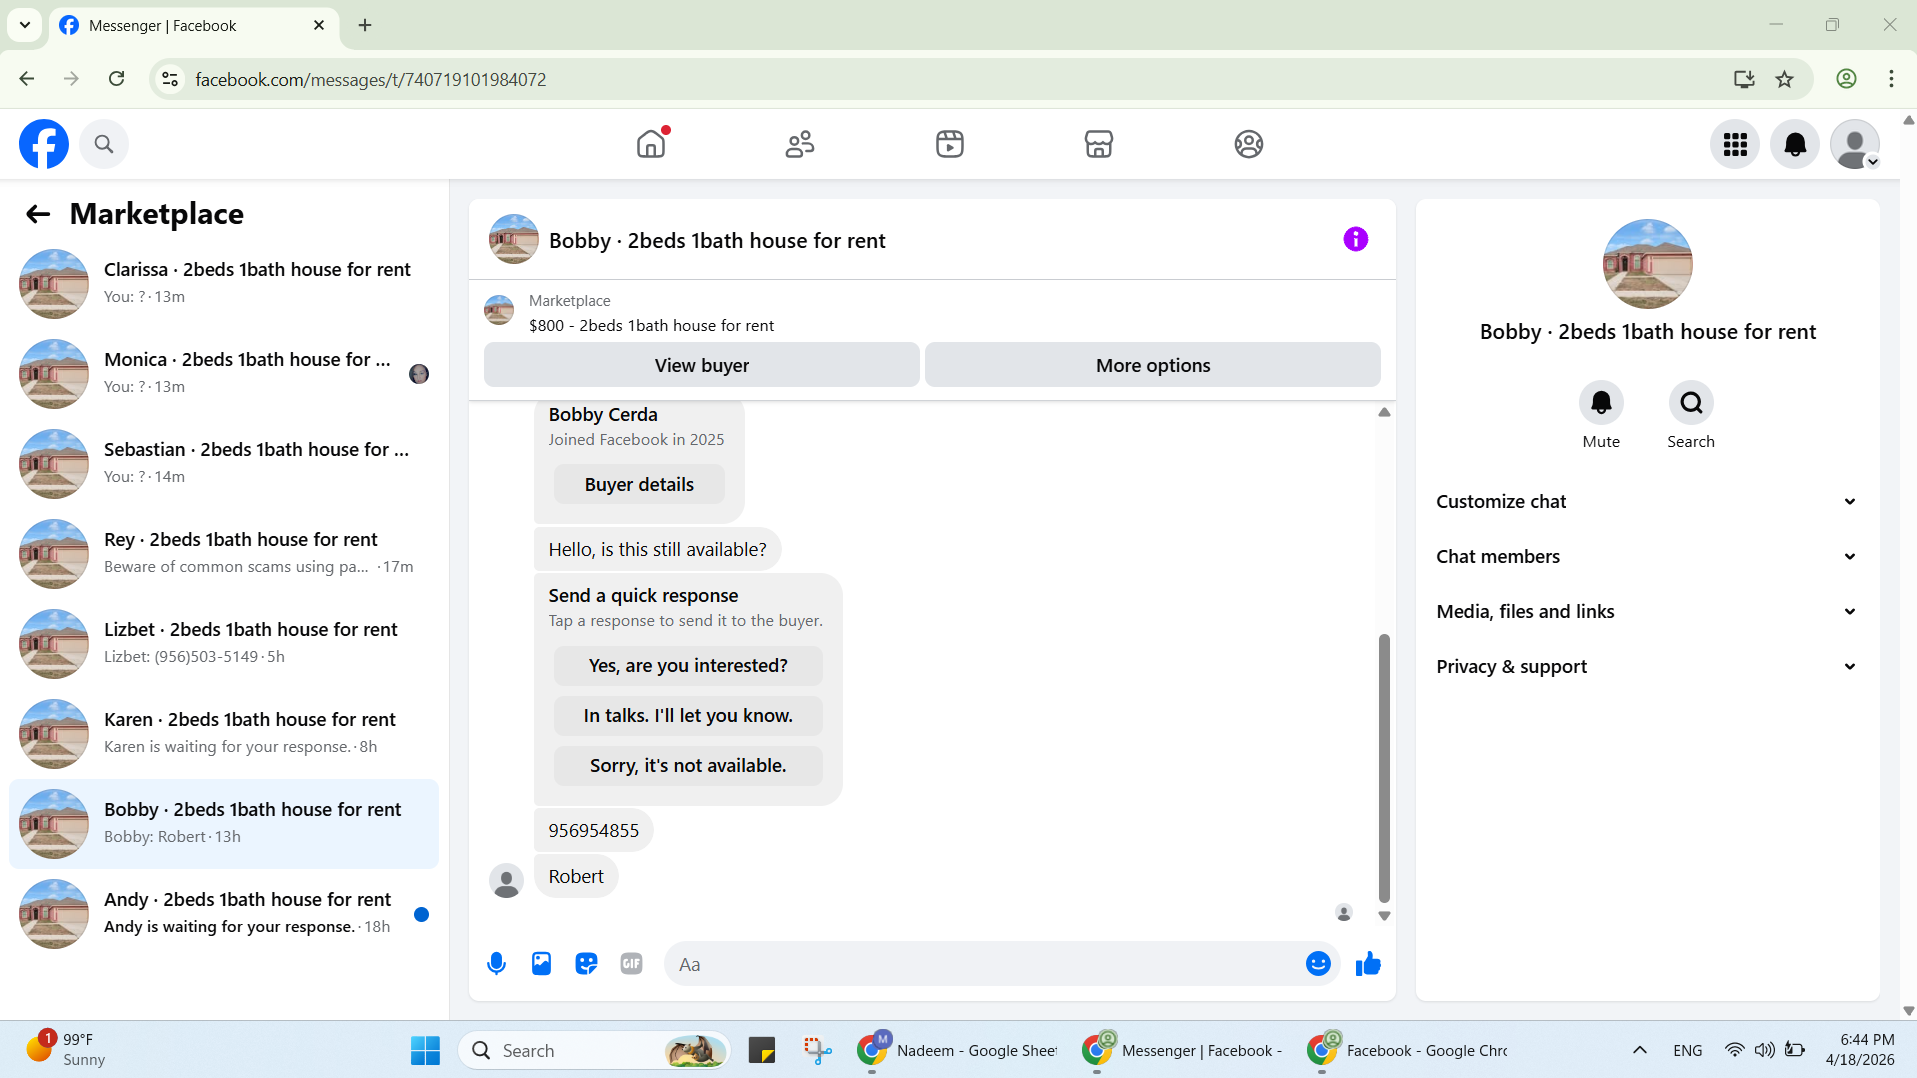Viewport: 1917px width, 1078px height.
Task: Open the Chrome three-dot menu
Action: (1891, 79)
